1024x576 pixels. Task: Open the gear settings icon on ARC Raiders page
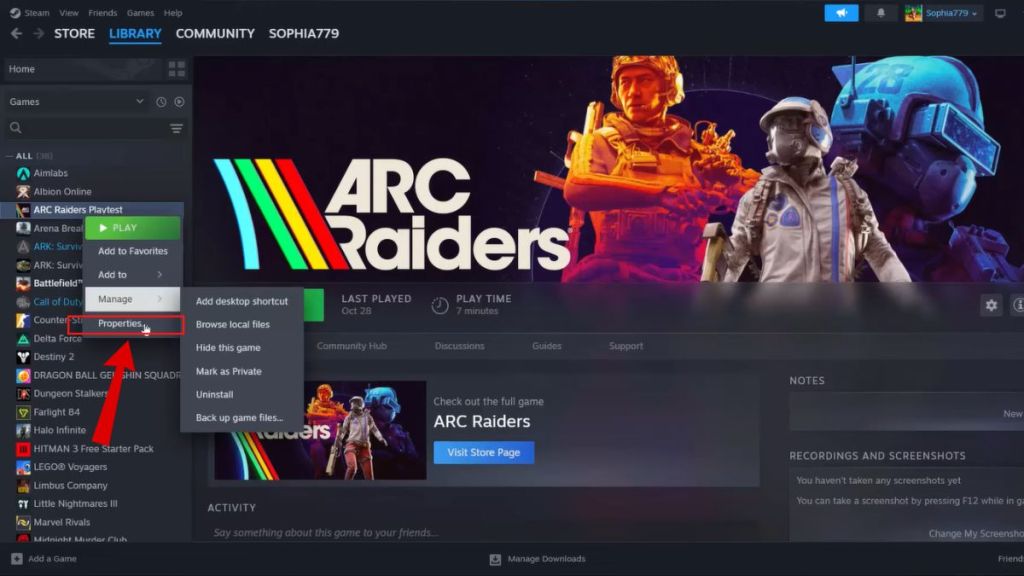tap(992, 307)
